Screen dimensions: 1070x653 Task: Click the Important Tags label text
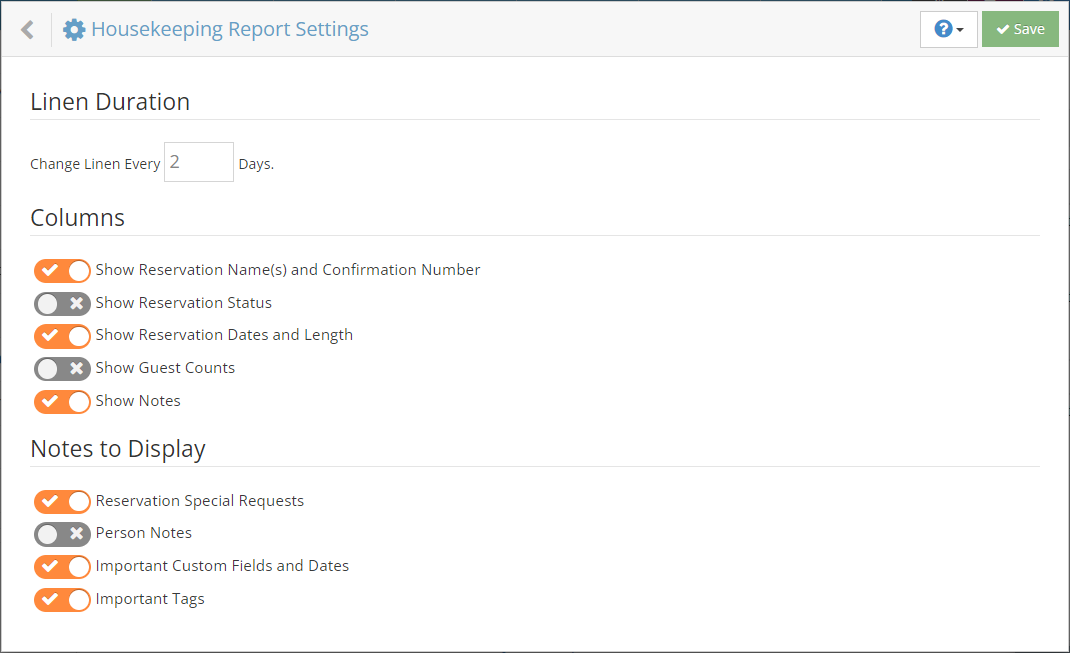point(150,599)
